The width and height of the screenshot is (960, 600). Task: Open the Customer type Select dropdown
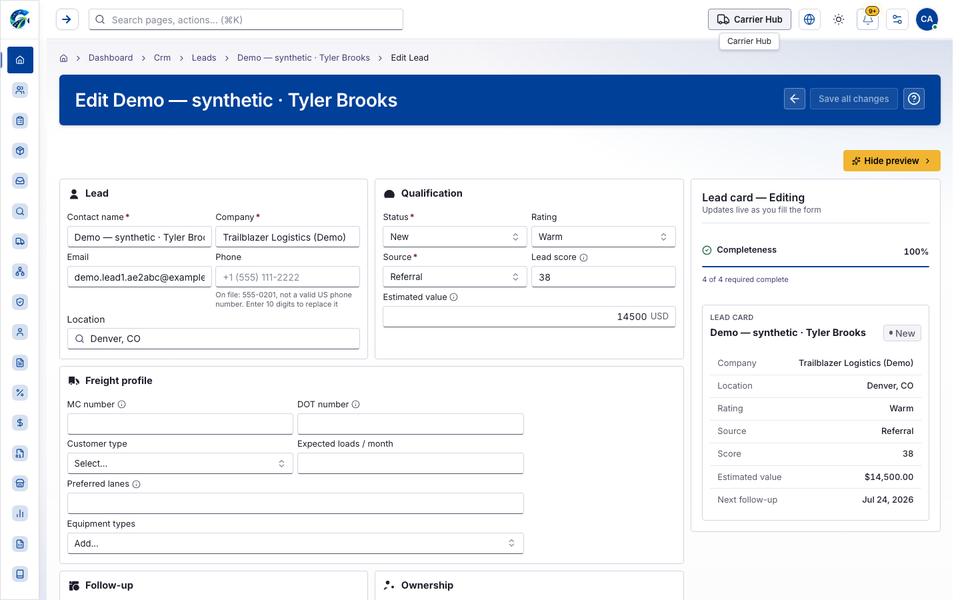180,463
